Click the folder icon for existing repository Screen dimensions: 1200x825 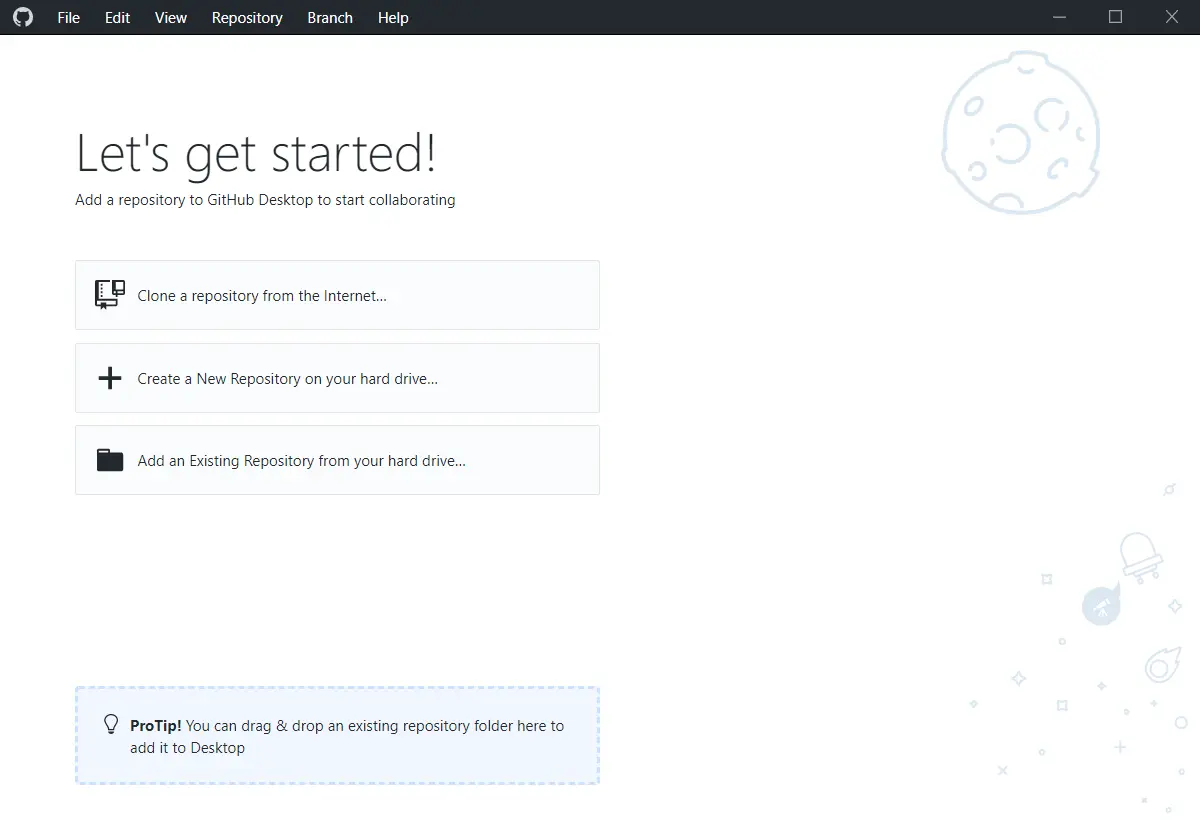coord(110,460)
